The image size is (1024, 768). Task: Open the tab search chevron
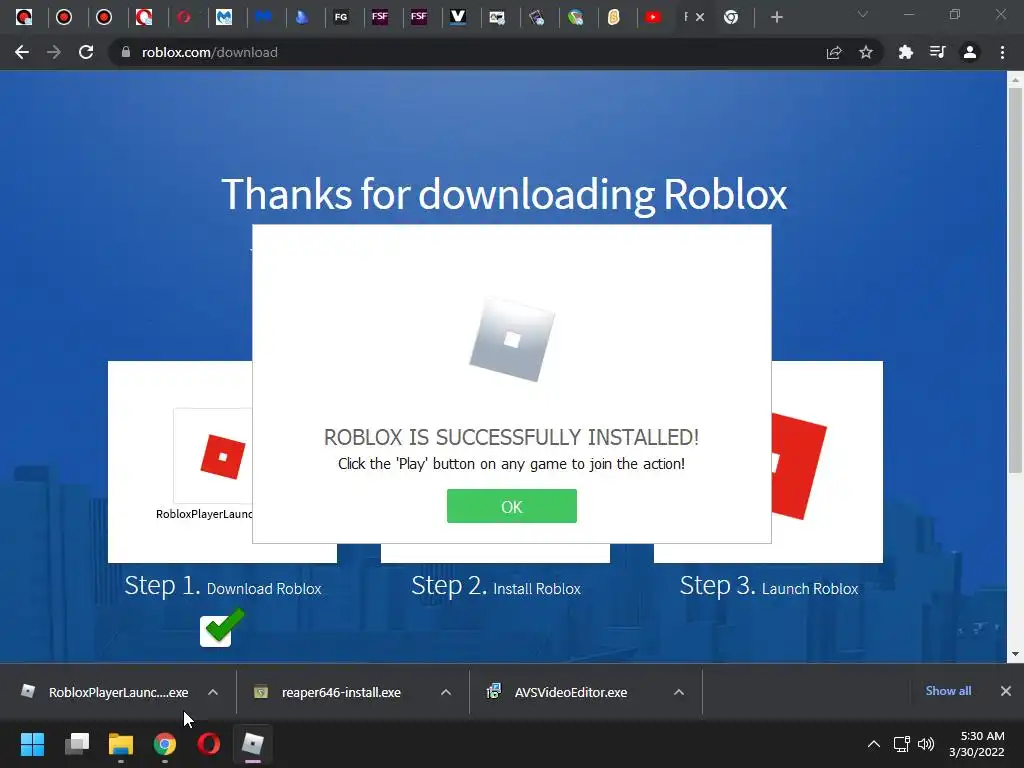click(x=863, y=14)
